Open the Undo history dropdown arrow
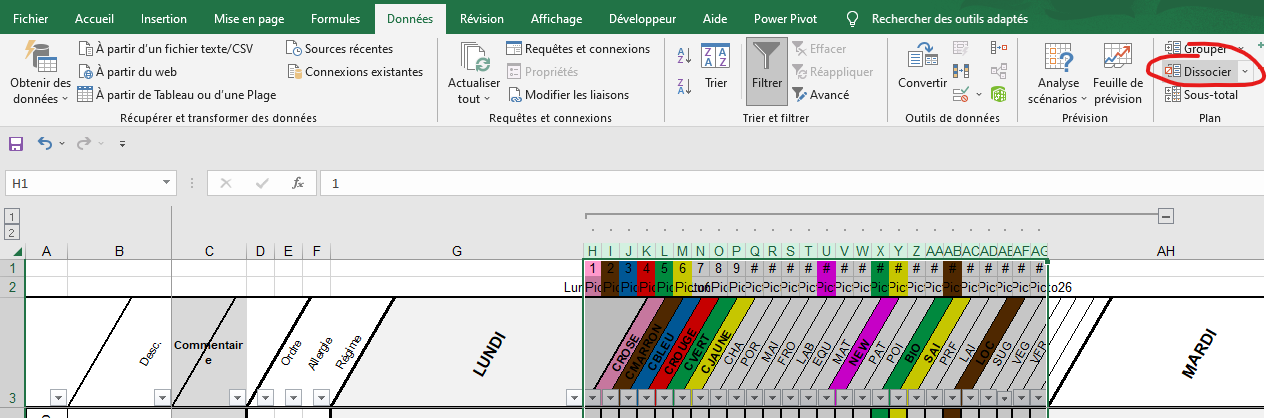The image size is (1268, 418). click(61, 144)
